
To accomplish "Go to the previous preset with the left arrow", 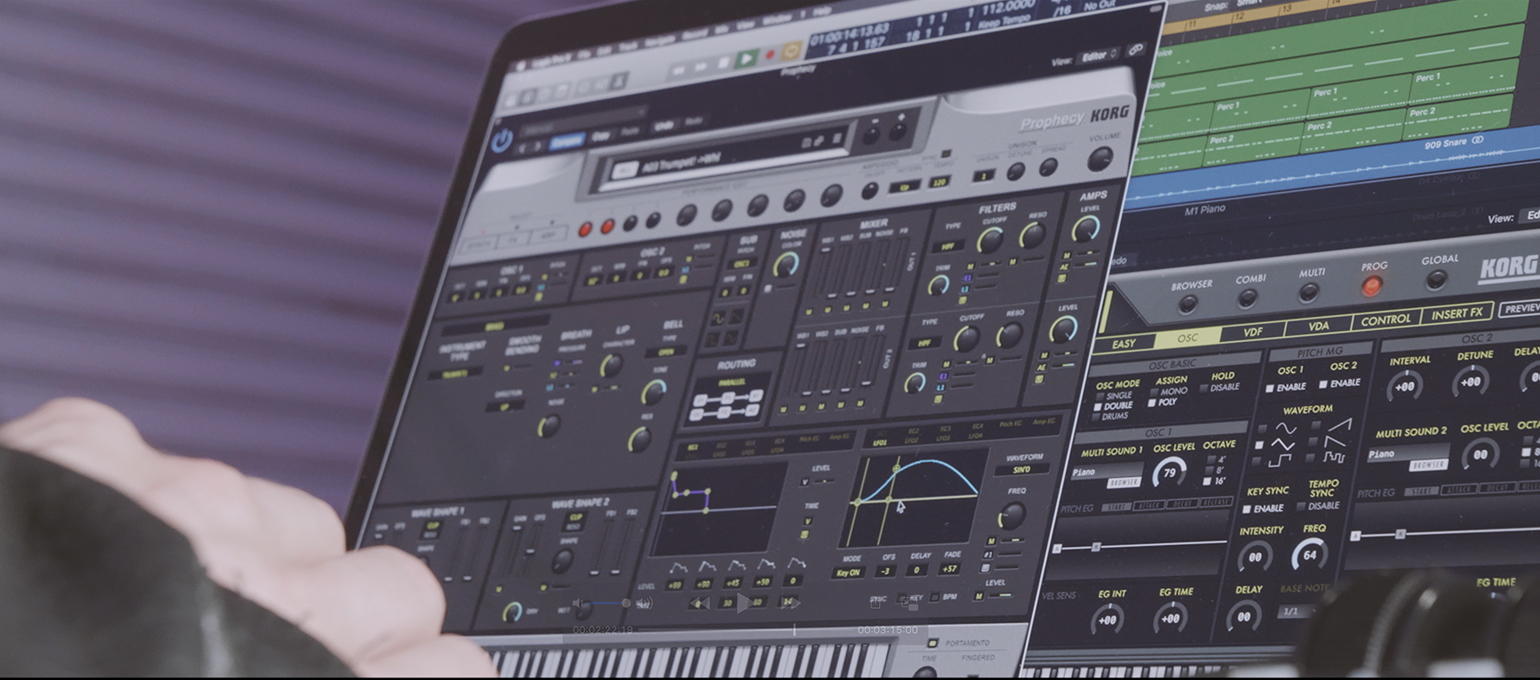I will click(520, 147).
